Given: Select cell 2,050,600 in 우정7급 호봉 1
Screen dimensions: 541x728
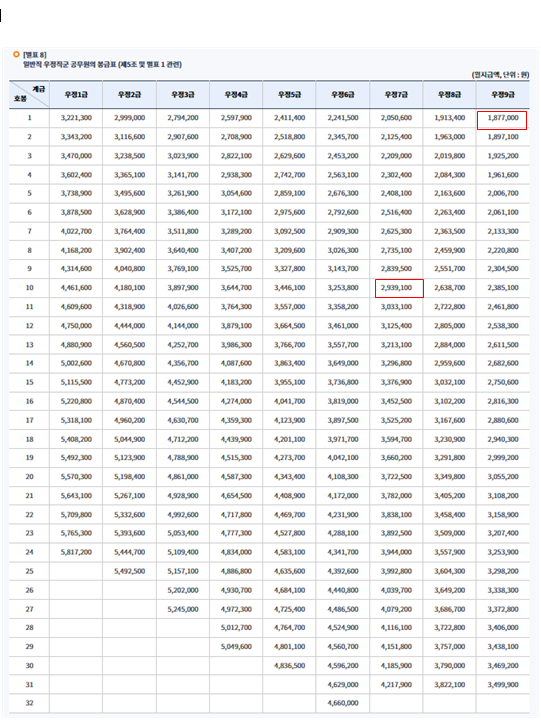Looking at the screenshot, I should (397, 118).
